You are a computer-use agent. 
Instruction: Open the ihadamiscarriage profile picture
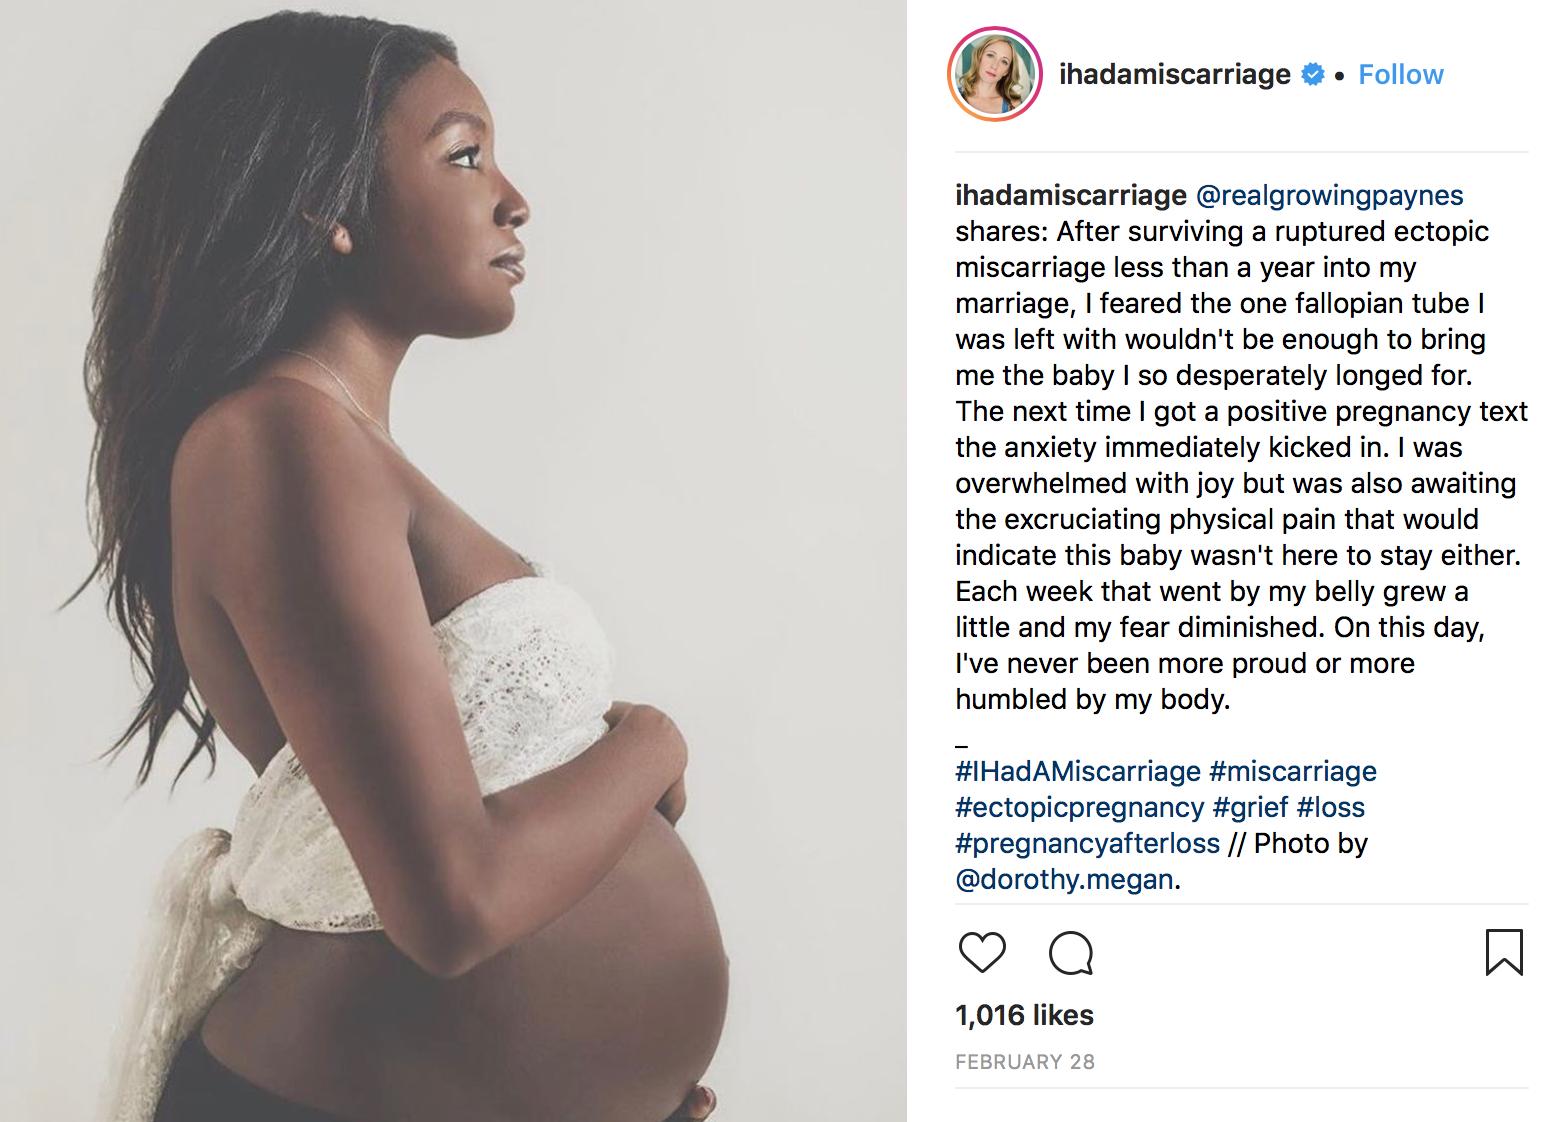(995, 74)
